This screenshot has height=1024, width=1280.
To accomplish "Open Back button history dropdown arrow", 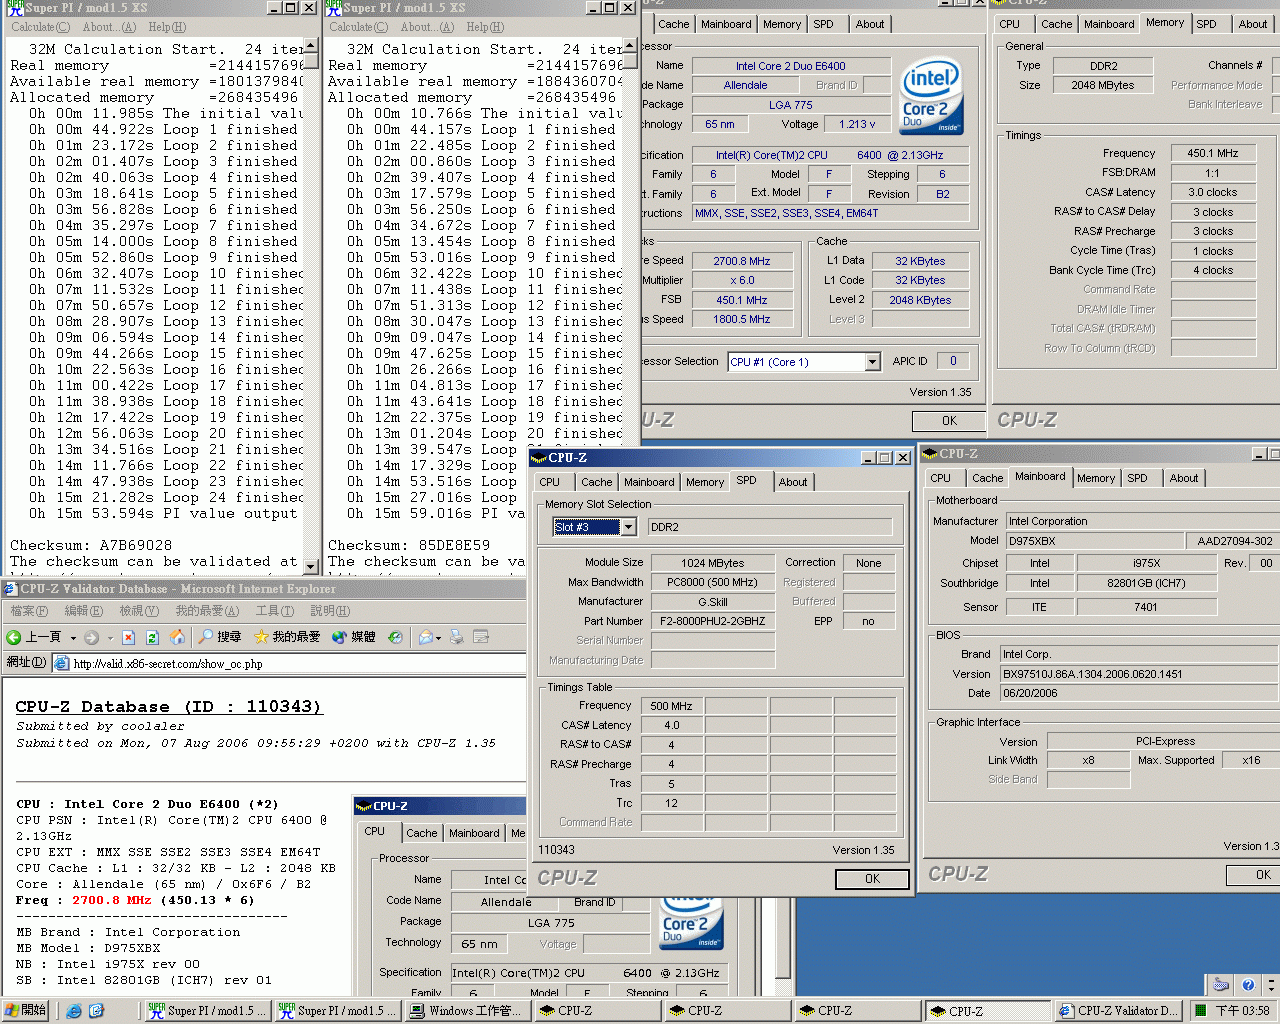I will (x=73, y=638).
